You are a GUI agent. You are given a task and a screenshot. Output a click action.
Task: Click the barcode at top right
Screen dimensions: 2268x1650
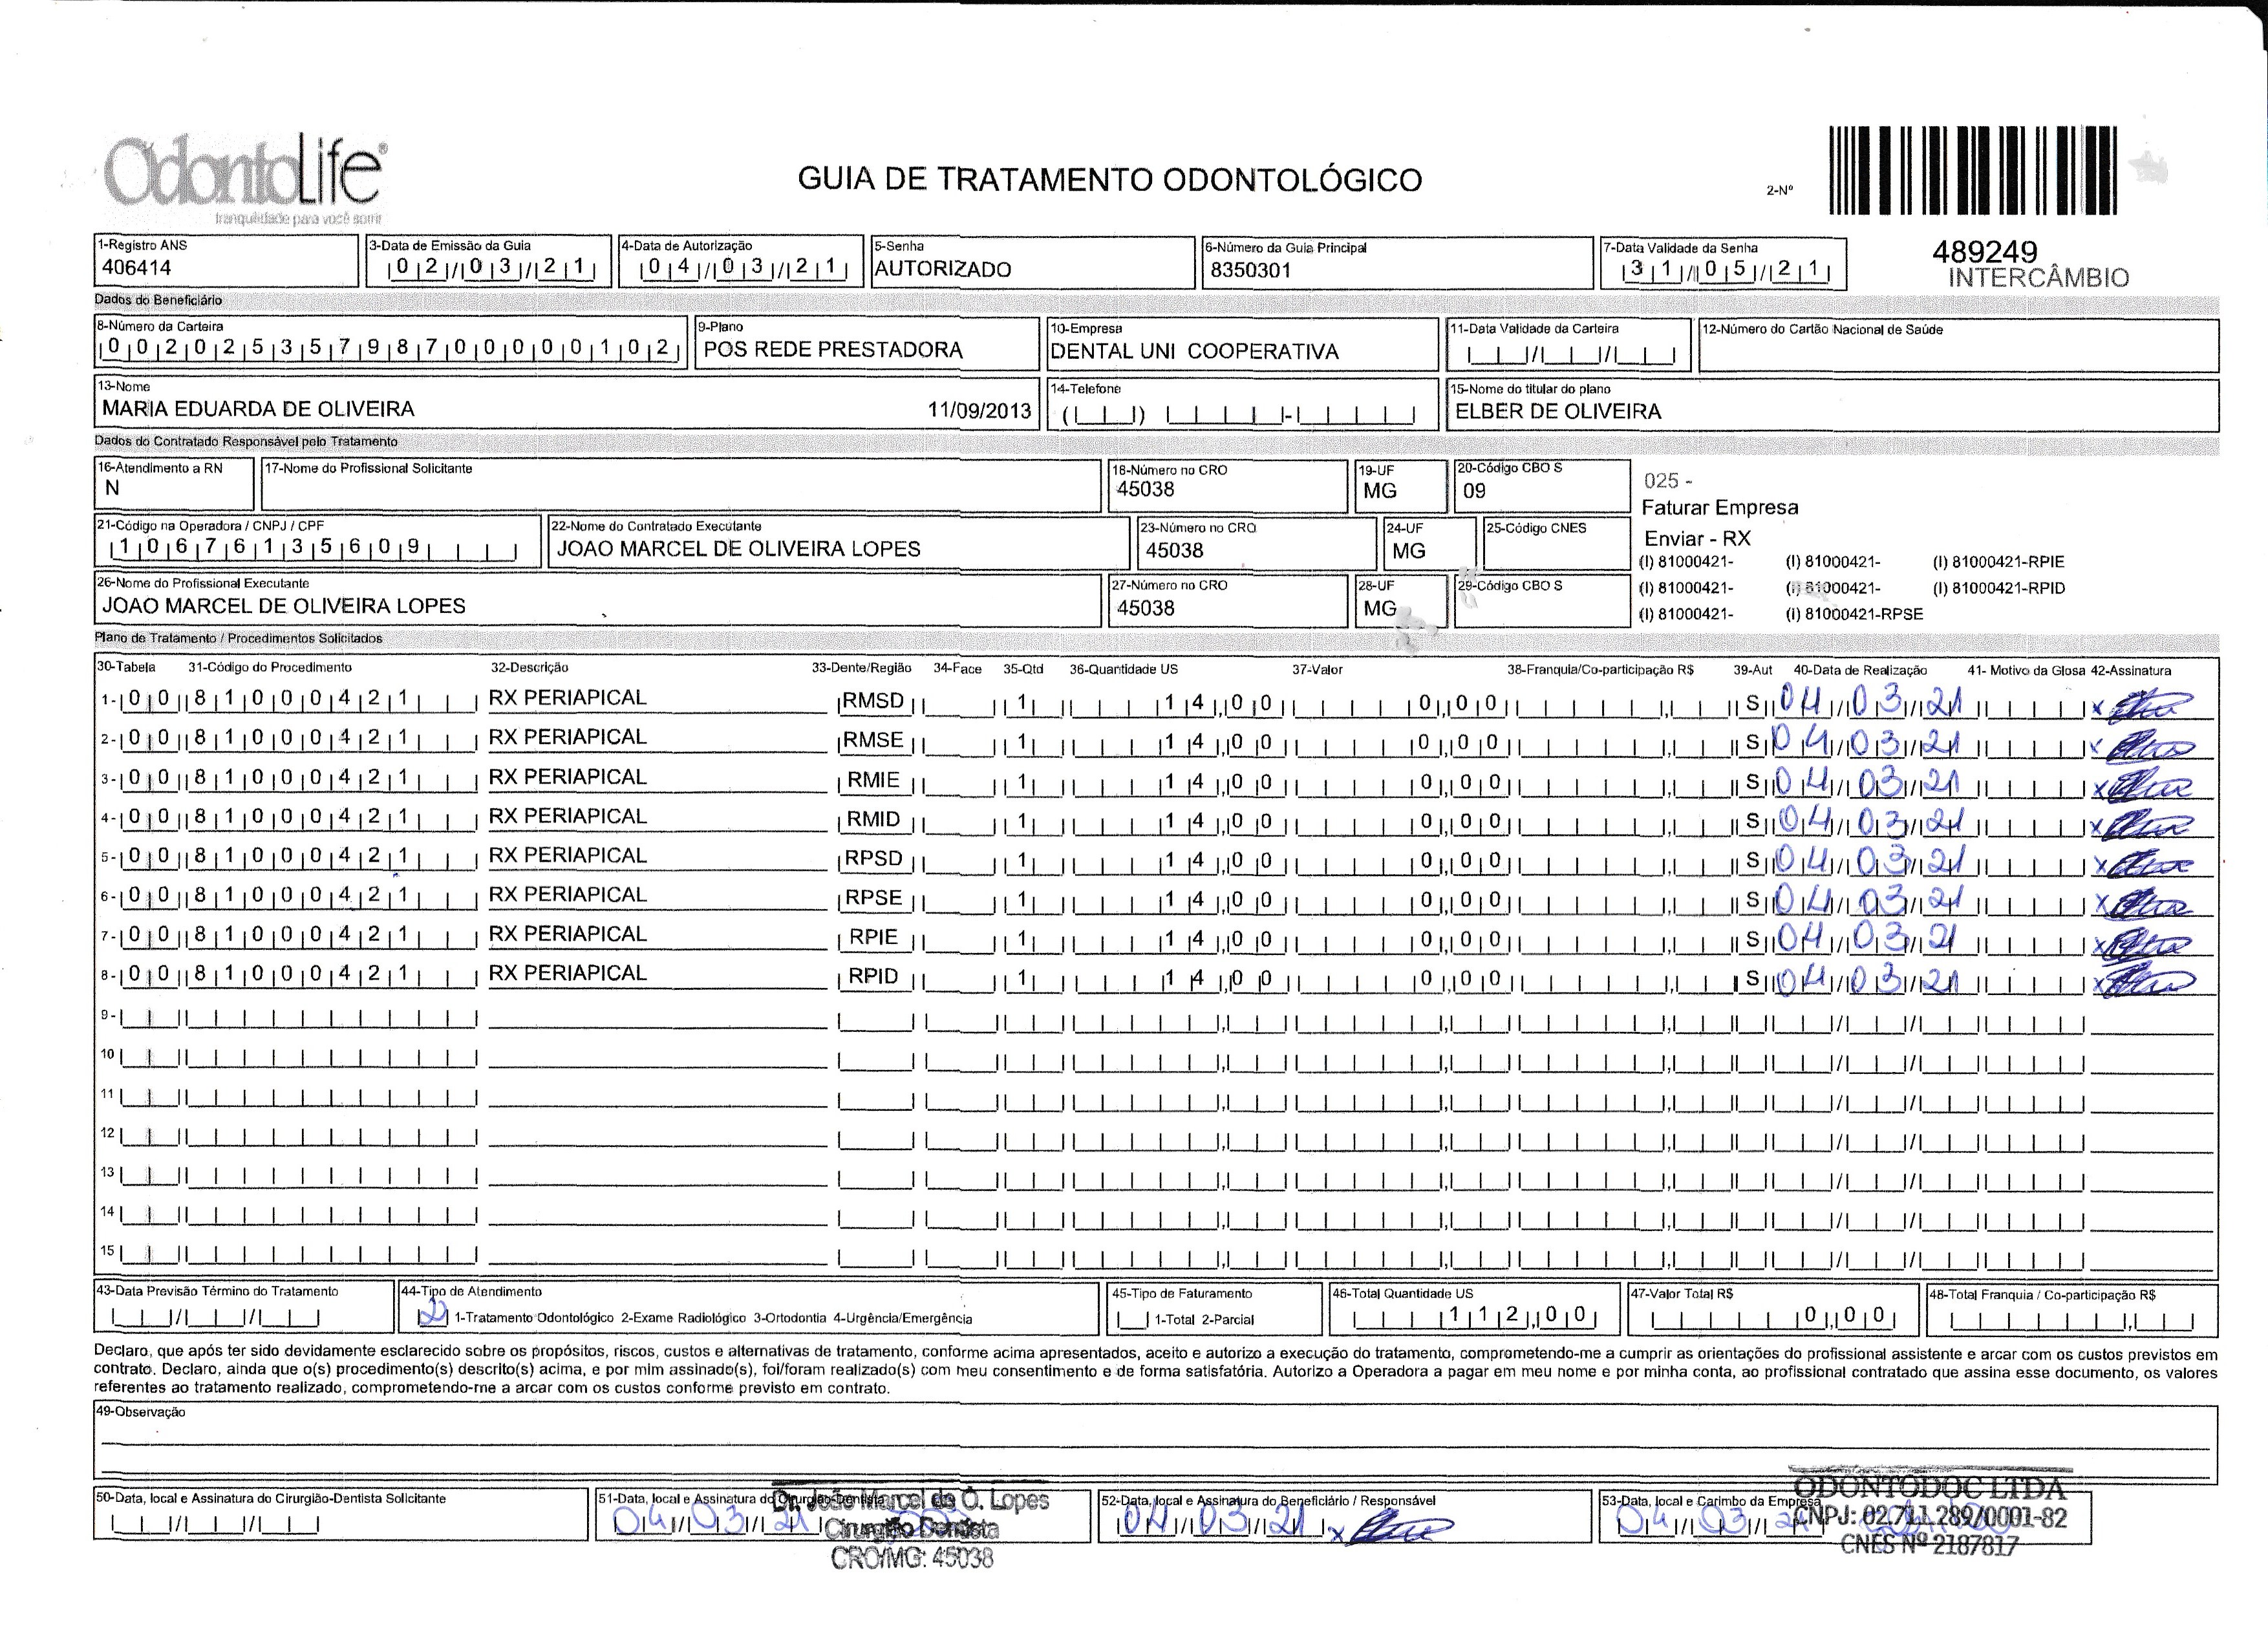(1973, 170)
